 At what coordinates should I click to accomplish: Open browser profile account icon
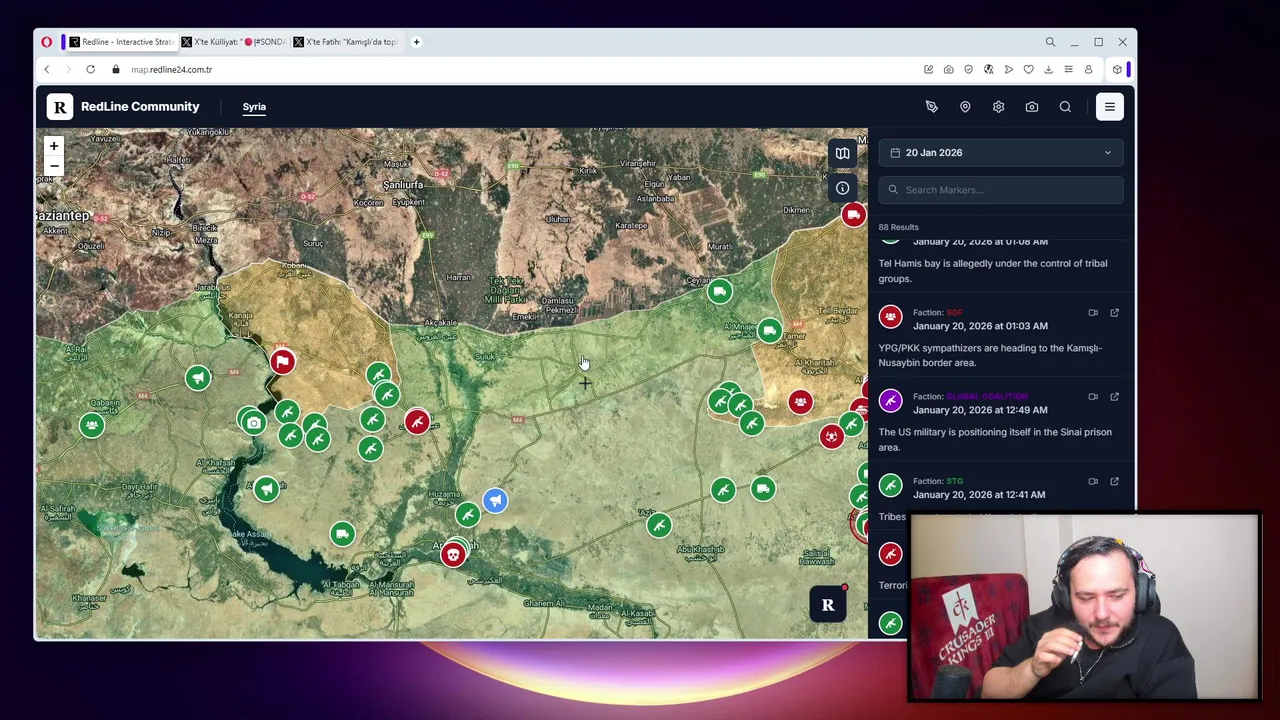(1088, 70)
